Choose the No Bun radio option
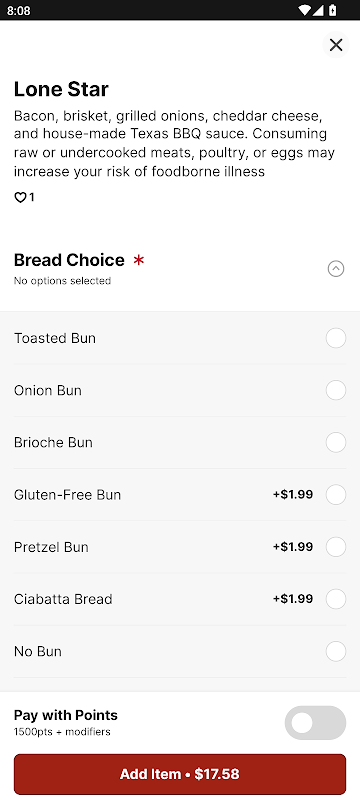Image resolution: width=360 pixels, height=800 pixels. (x=336, y=652)
